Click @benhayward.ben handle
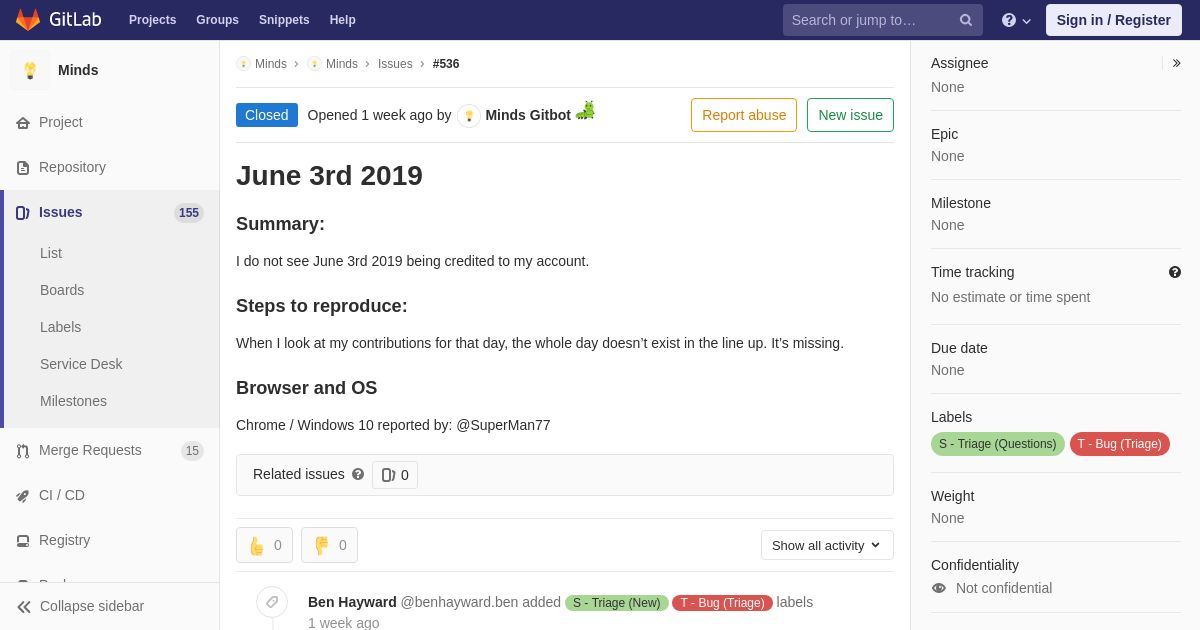 coord(459,602)
